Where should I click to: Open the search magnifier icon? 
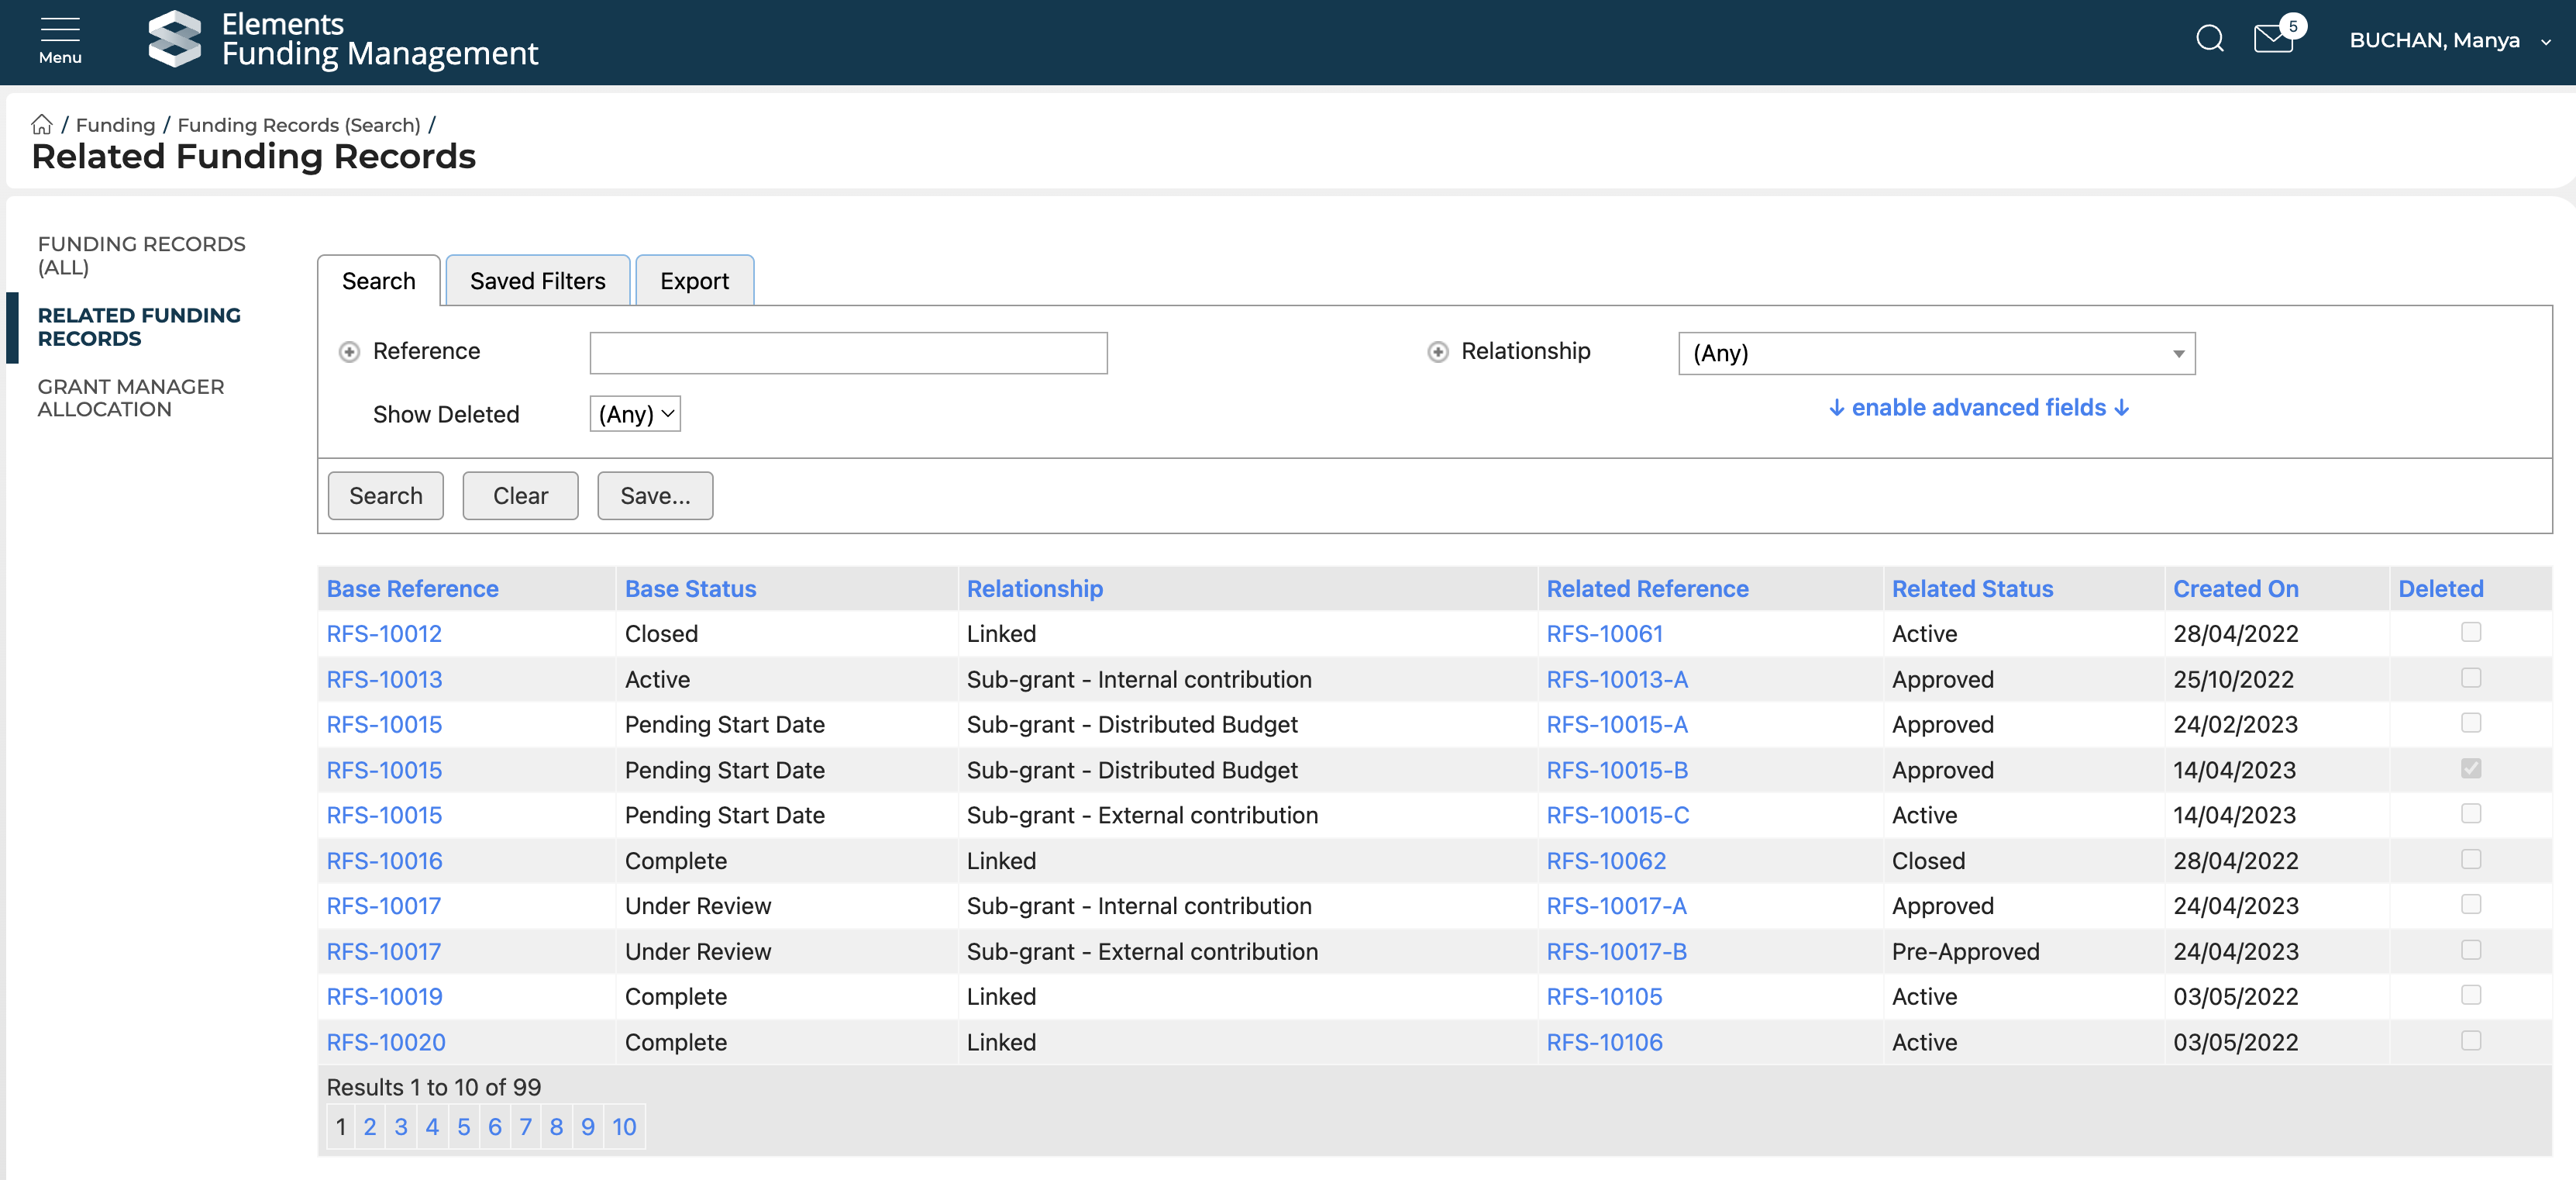(x=2209, y=39)
